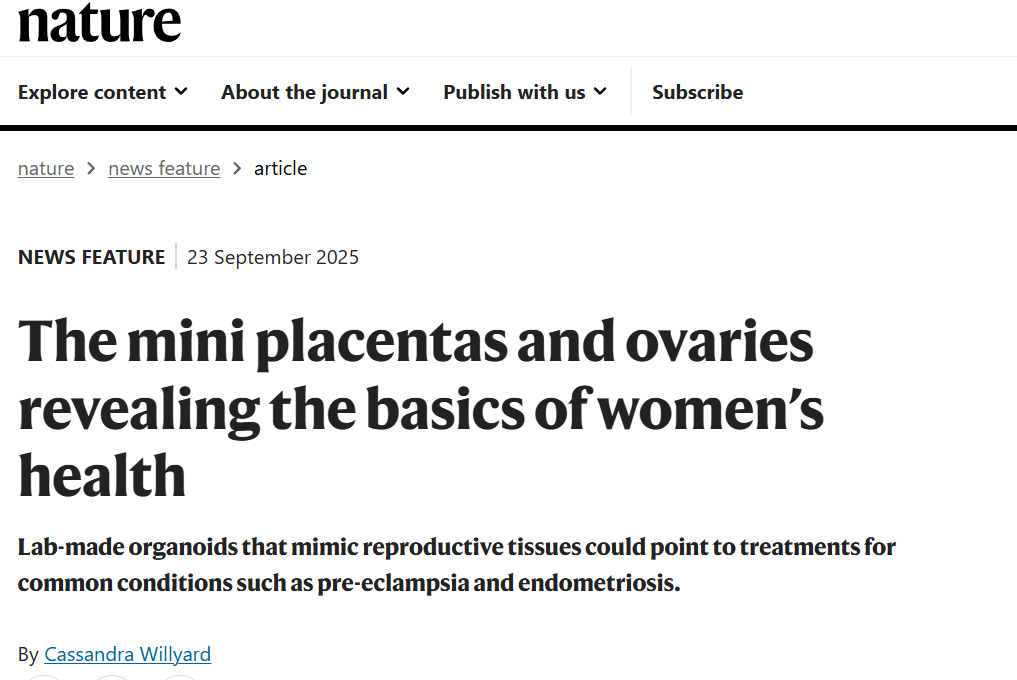Click the breadcrumb arrow after nature
This screenshot has width=1017, height=680.
(91, 168)
